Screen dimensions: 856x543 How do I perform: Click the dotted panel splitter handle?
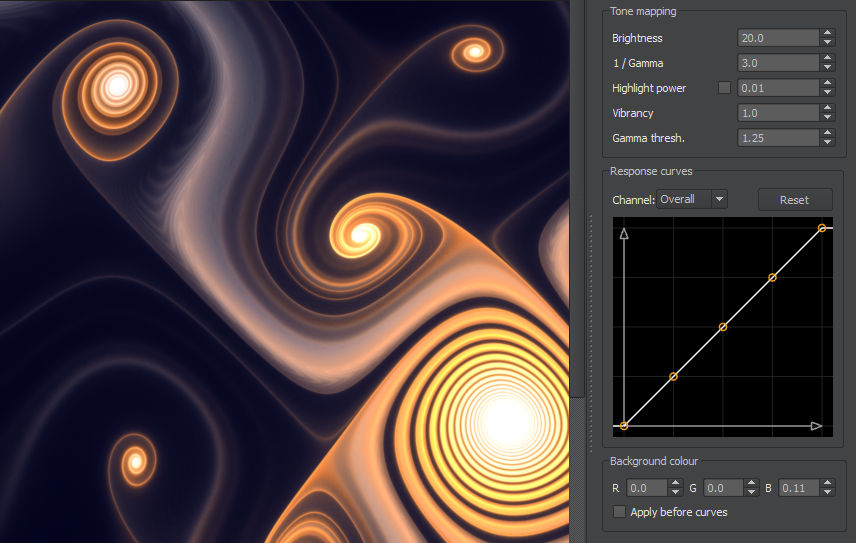591,333
